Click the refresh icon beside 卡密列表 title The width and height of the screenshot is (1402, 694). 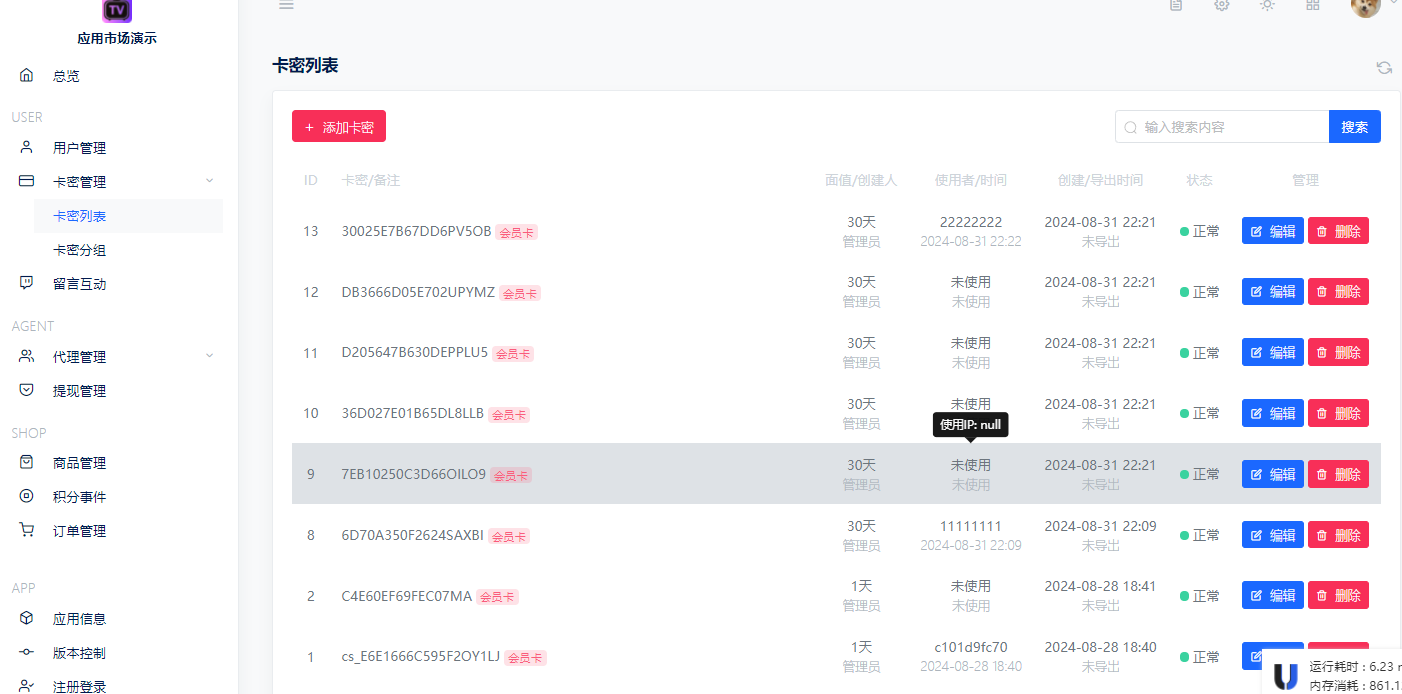(x=1384, y=68)
